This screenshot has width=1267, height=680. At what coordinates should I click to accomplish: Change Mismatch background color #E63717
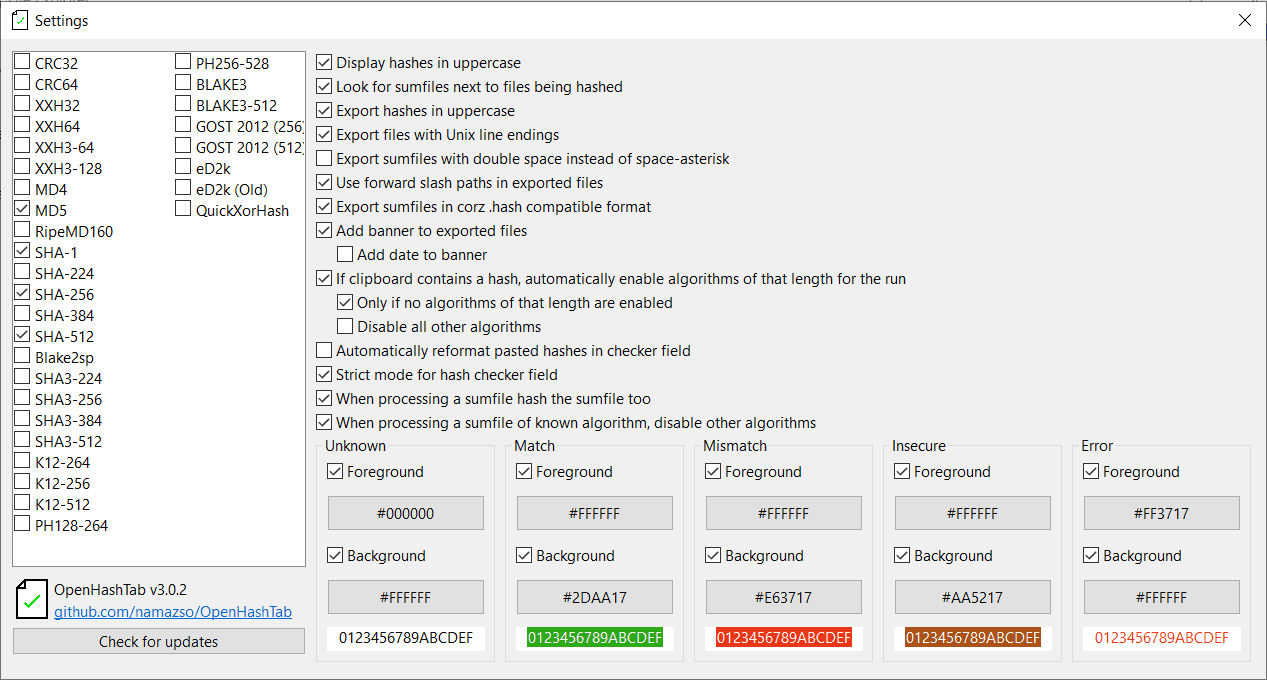tap(784, 597)
